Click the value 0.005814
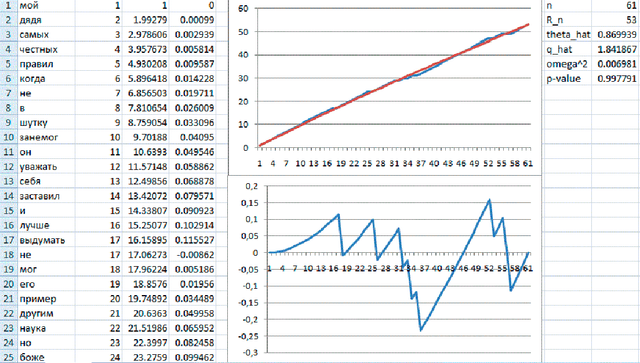The width and height of the screenshot is (640, 363). click(x=192, y=49)
